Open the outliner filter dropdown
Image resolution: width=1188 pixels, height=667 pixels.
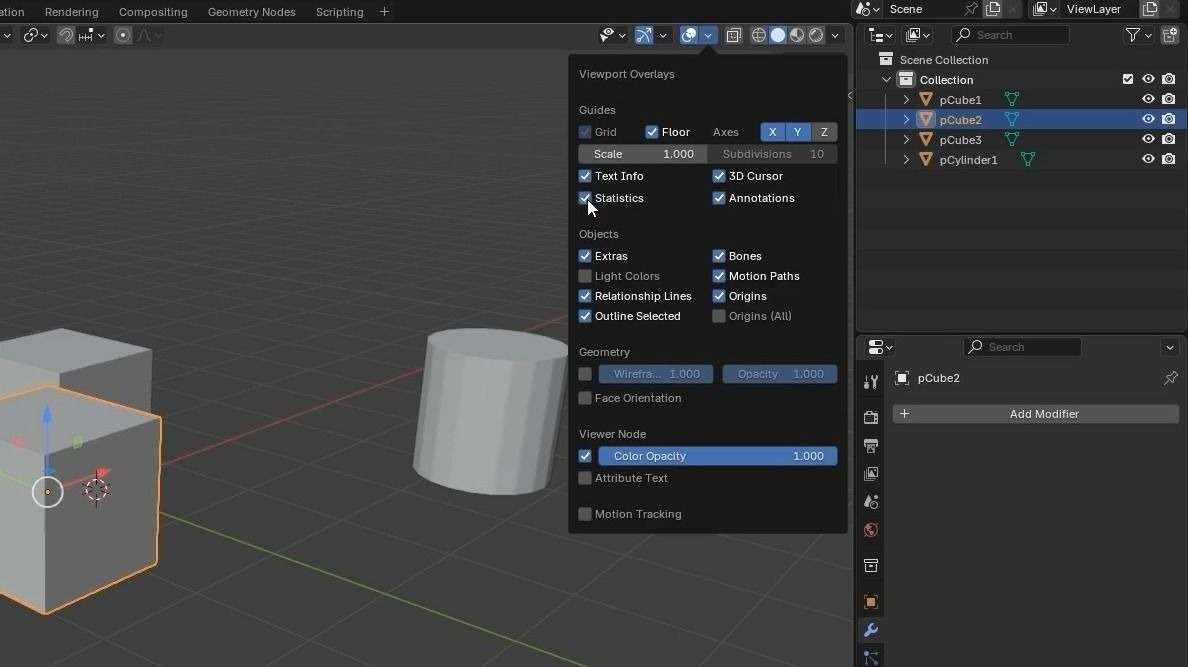[1137, 35]
